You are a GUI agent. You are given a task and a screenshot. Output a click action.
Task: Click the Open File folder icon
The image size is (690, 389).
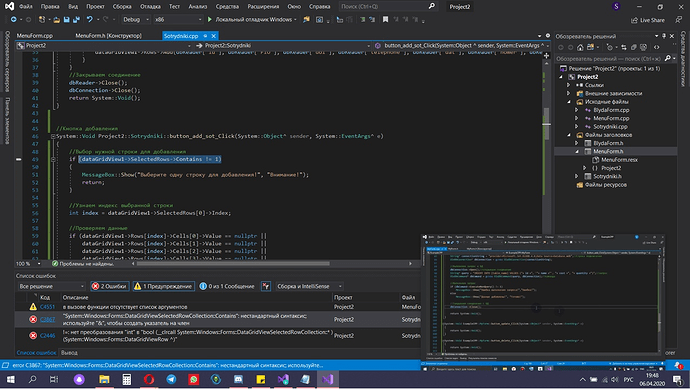(x=56, y=20)
